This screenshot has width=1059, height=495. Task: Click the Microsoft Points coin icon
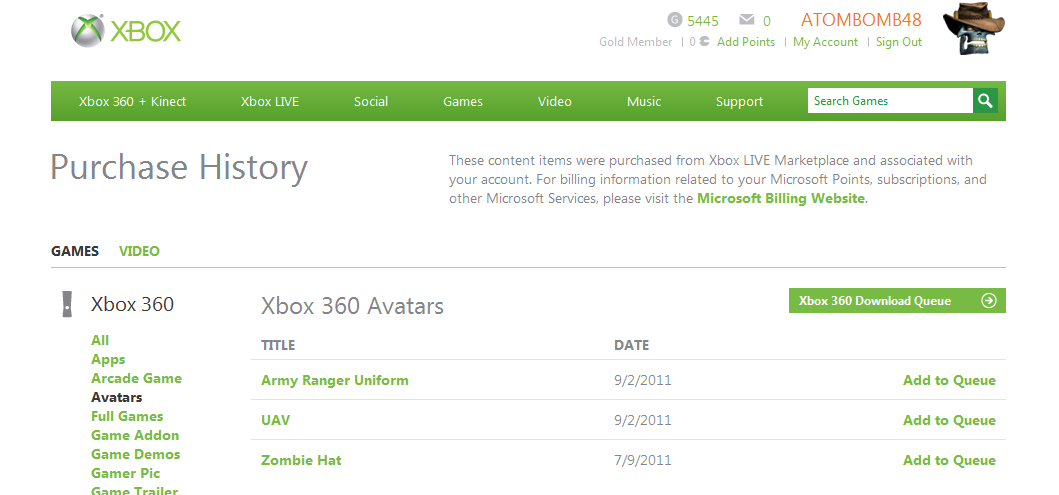coord(704,41)
